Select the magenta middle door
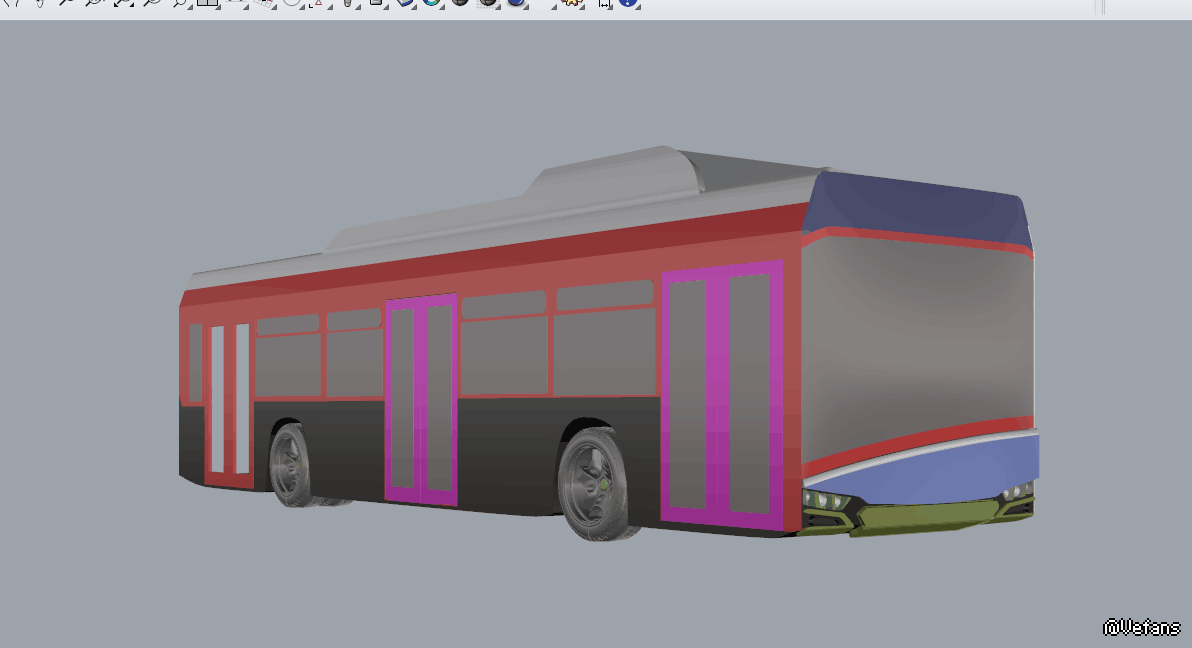 (x=421, y=400)
